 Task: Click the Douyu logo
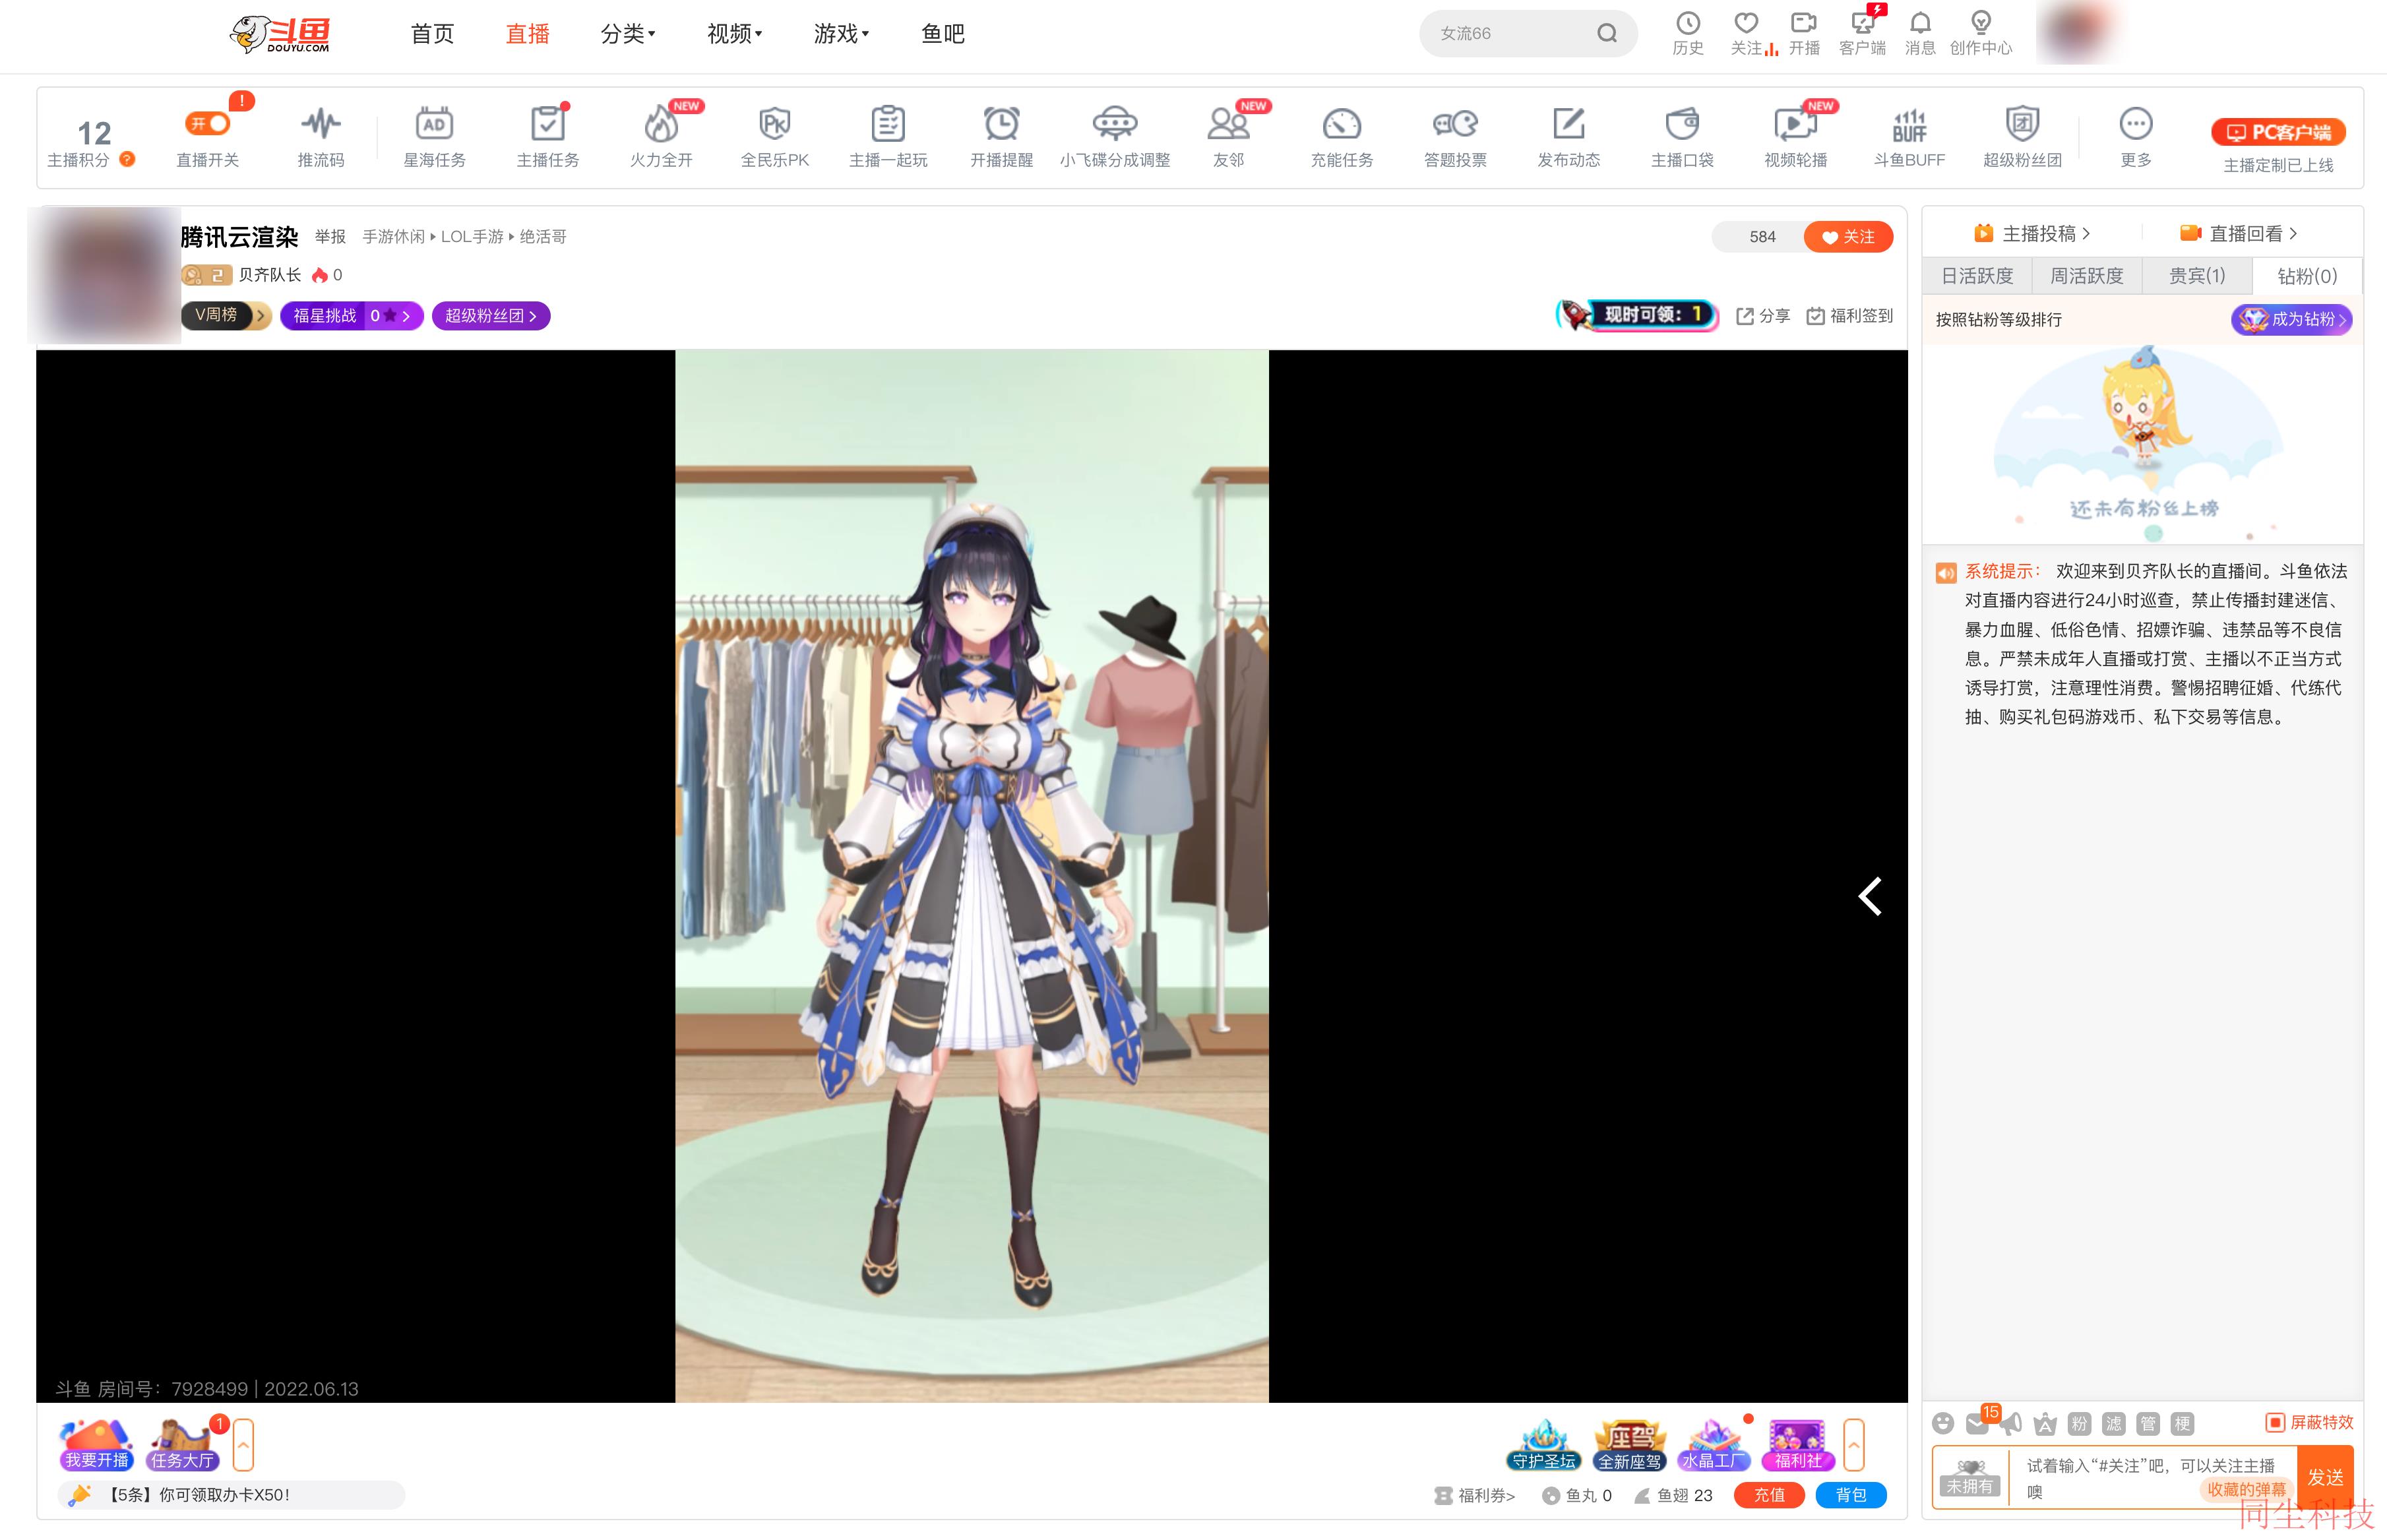coord(281,34)
